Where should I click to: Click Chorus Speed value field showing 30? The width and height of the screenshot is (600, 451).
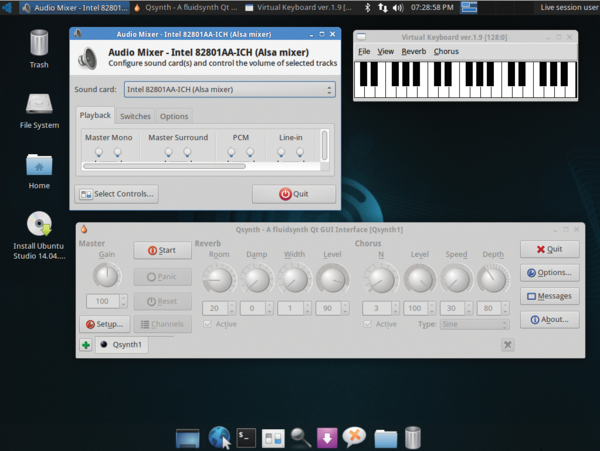pos(452,308)
